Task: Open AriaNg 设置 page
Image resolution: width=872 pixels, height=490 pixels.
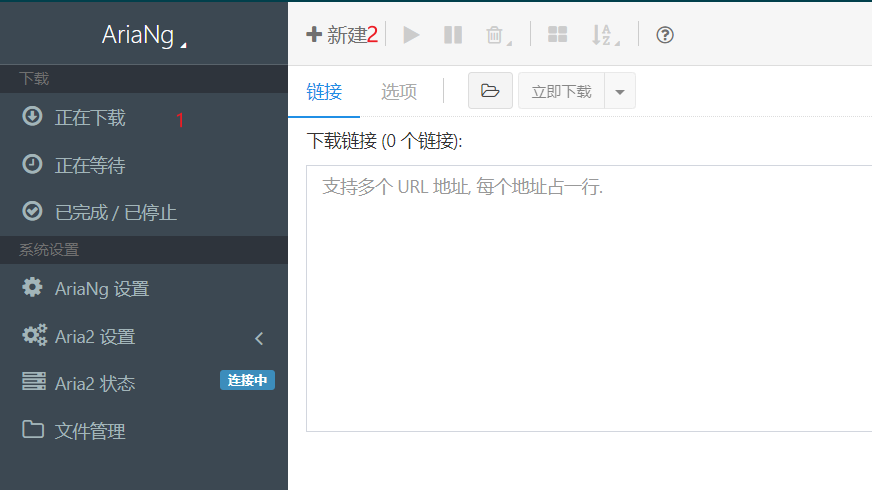Action: click(143, 289)
